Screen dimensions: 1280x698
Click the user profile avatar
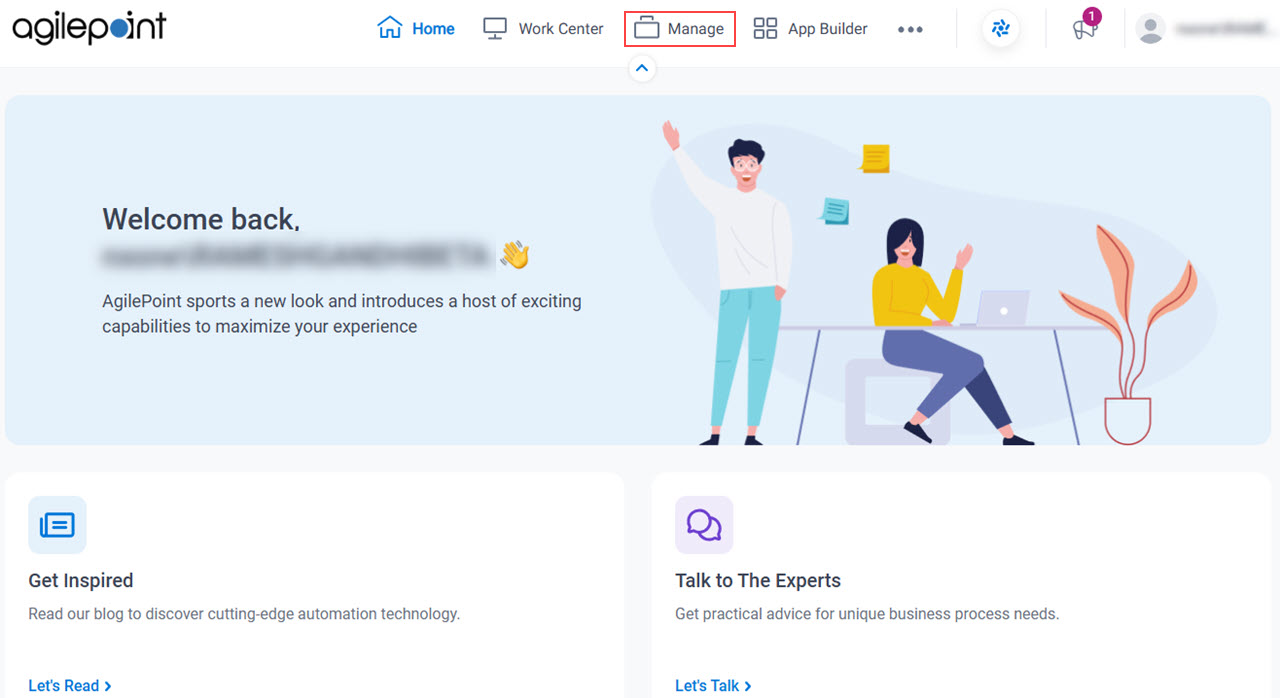point(1151,29)
